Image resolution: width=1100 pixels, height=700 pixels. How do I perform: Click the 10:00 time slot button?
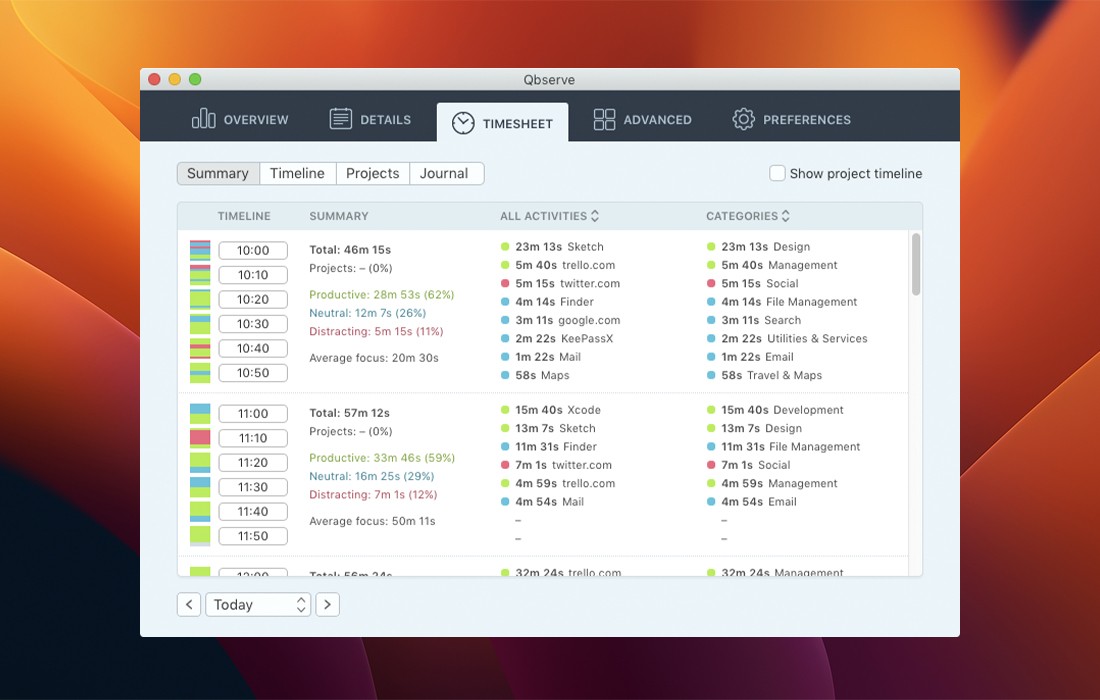(x=253, y=250)
